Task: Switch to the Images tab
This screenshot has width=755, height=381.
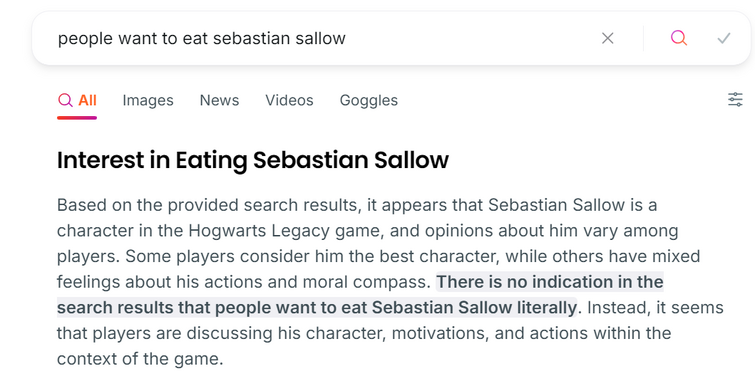Action: tap(148, 100)
